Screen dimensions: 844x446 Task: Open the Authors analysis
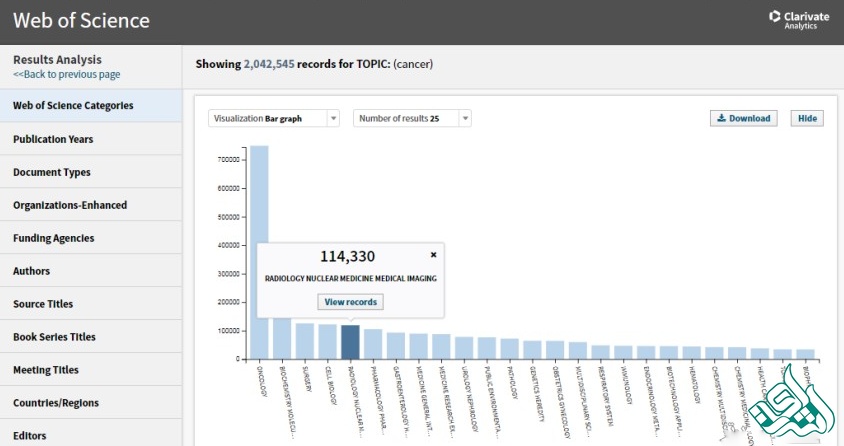point(31,271)
